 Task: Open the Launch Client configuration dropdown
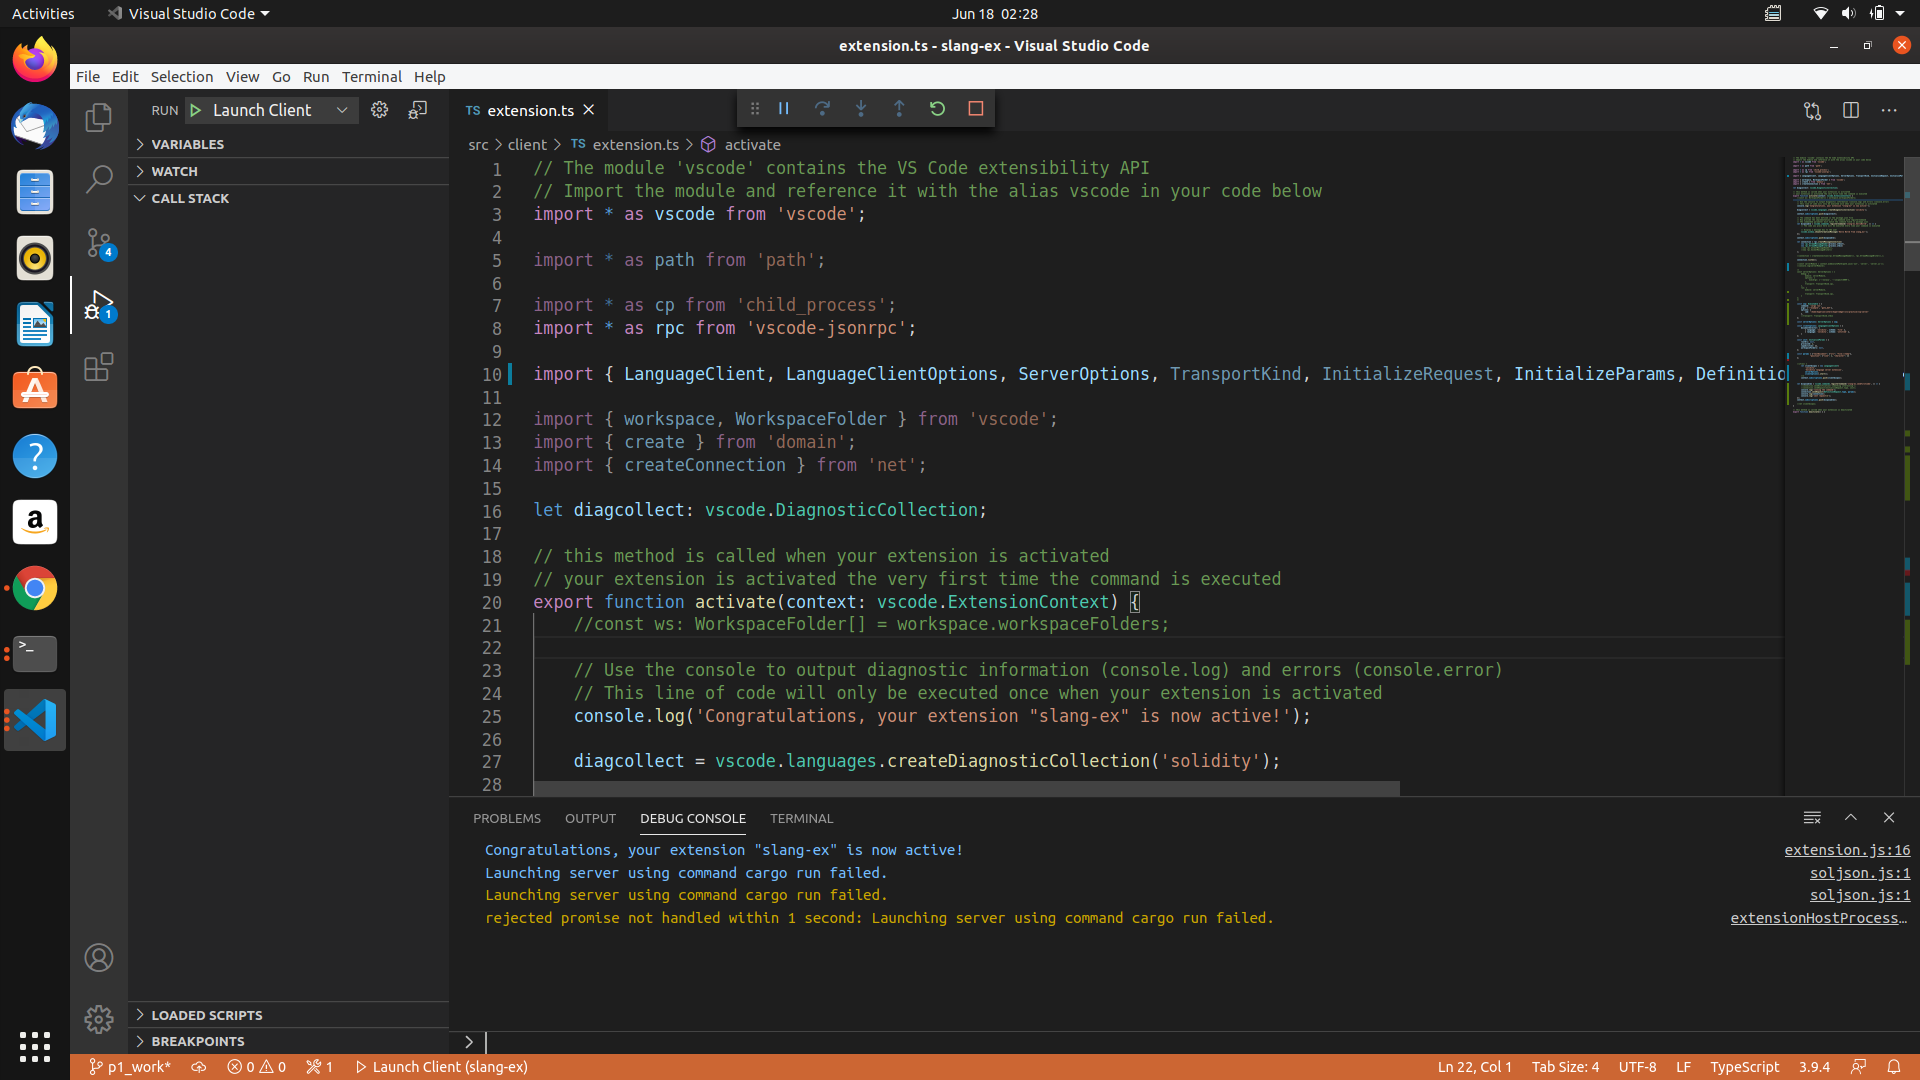pos(272,110)
